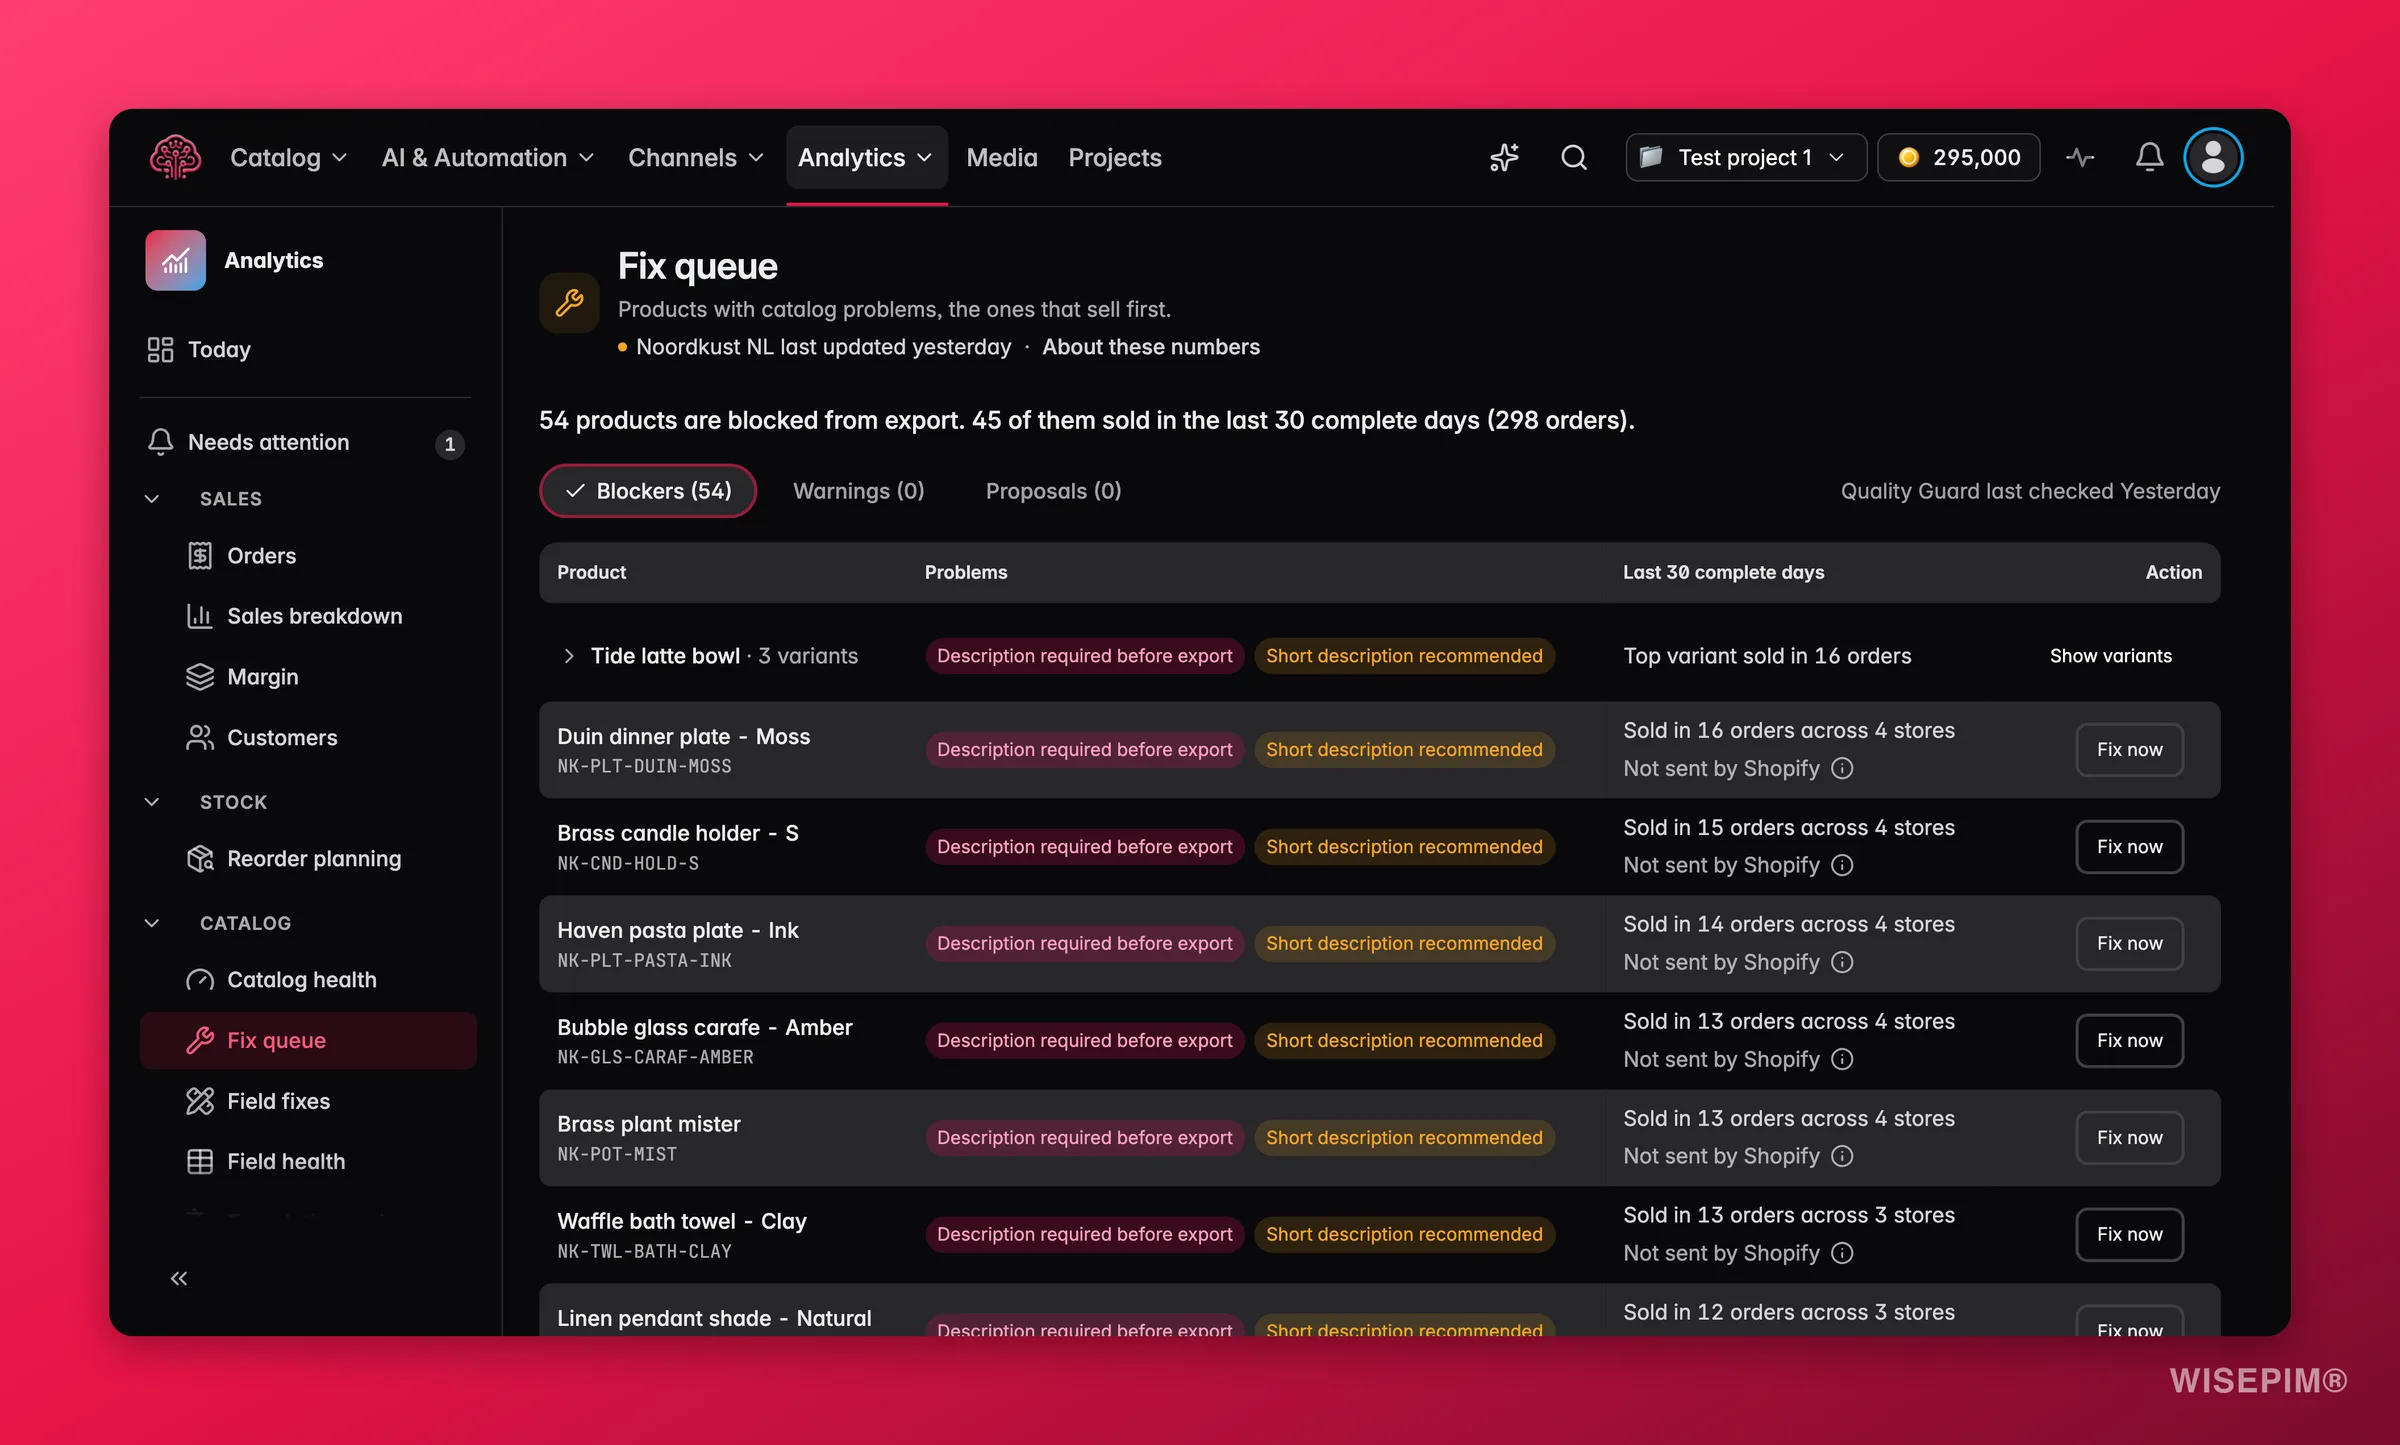Collapse the CATALOG sidebar section
This screenshot has height=1445, width=2400.
(152, 923)
